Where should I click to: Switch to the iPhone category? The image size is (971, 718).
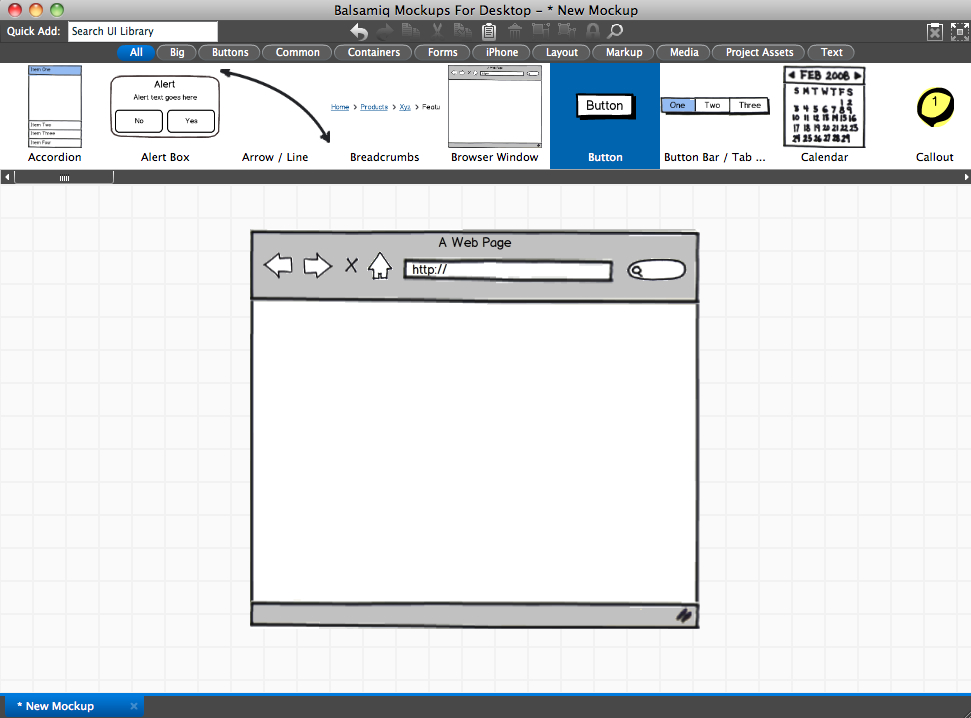[x=502, y=52]
